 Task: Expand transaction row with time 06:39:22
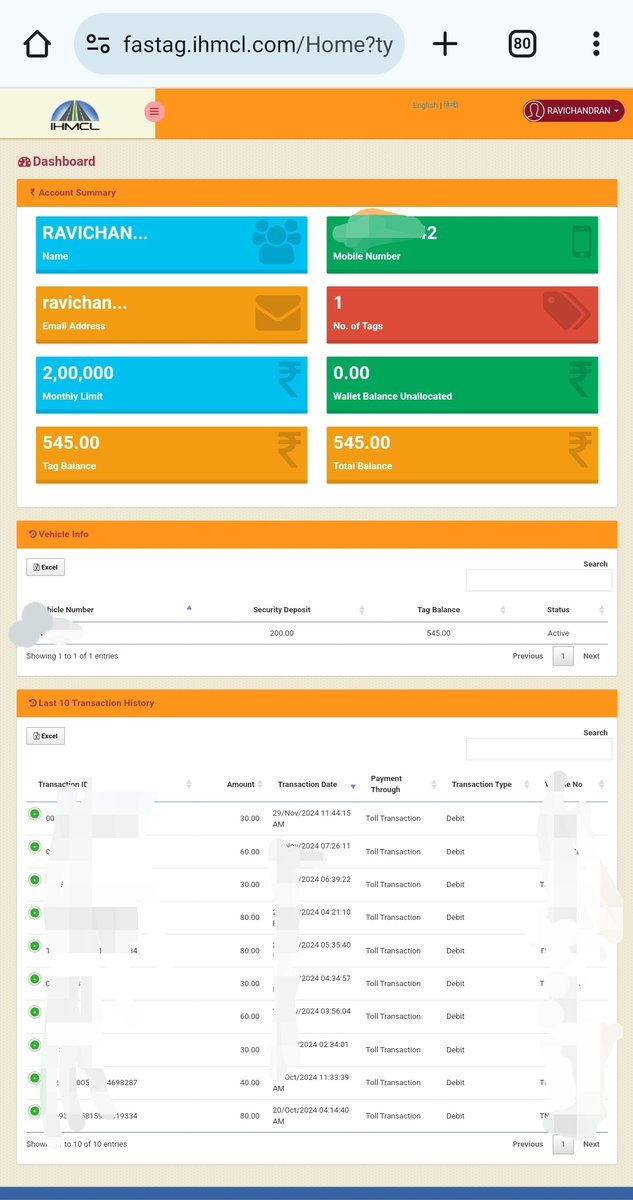click(x=34, y=880)
